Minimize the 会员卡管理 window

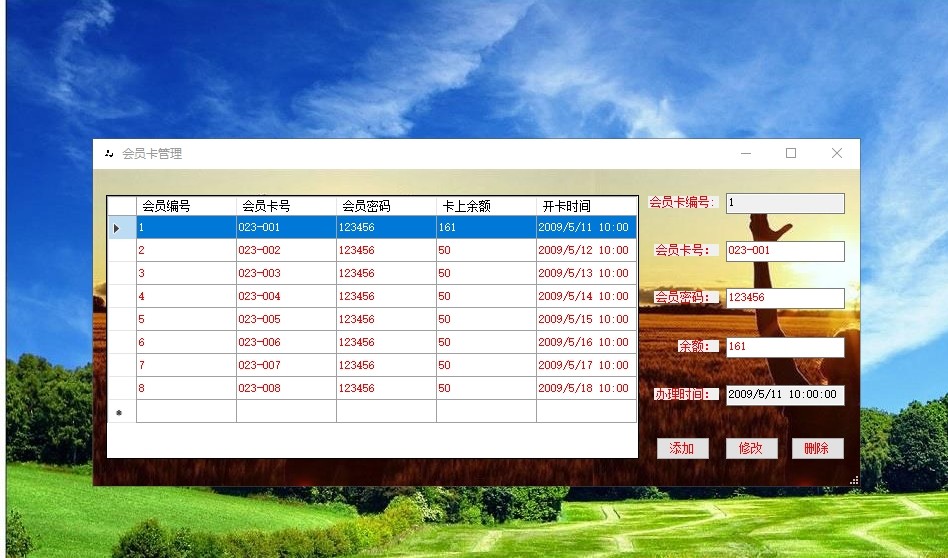pos(746,154)
